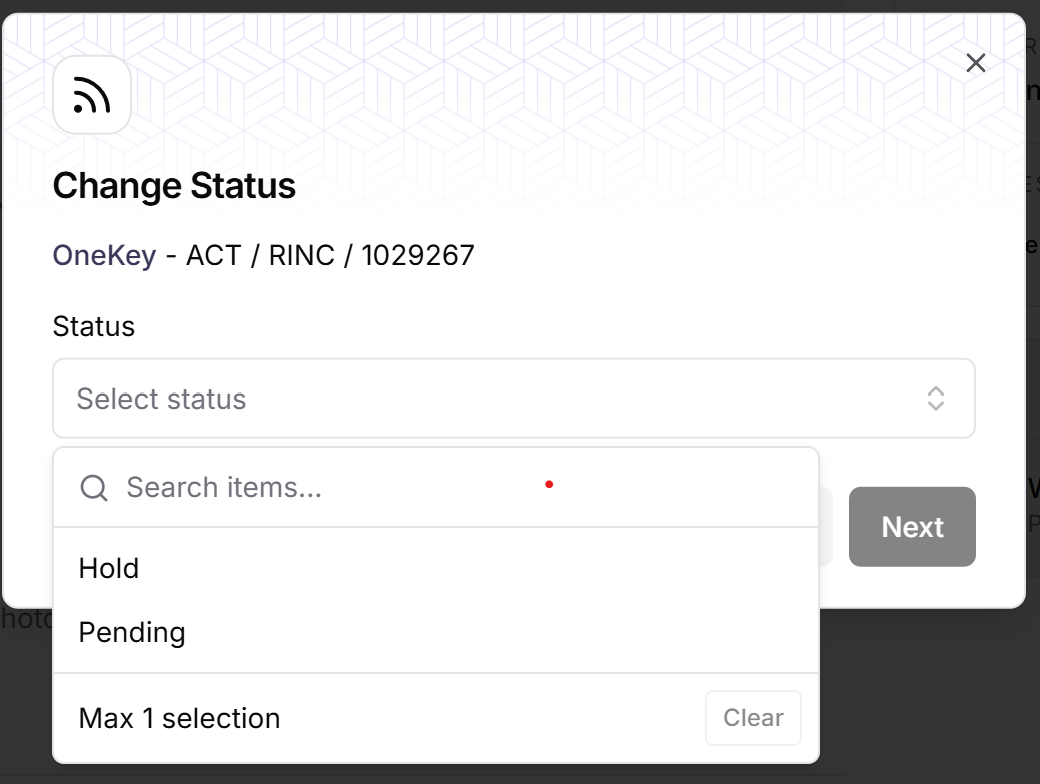
Task: Choose the Pending status option
Action: point(436,632)
